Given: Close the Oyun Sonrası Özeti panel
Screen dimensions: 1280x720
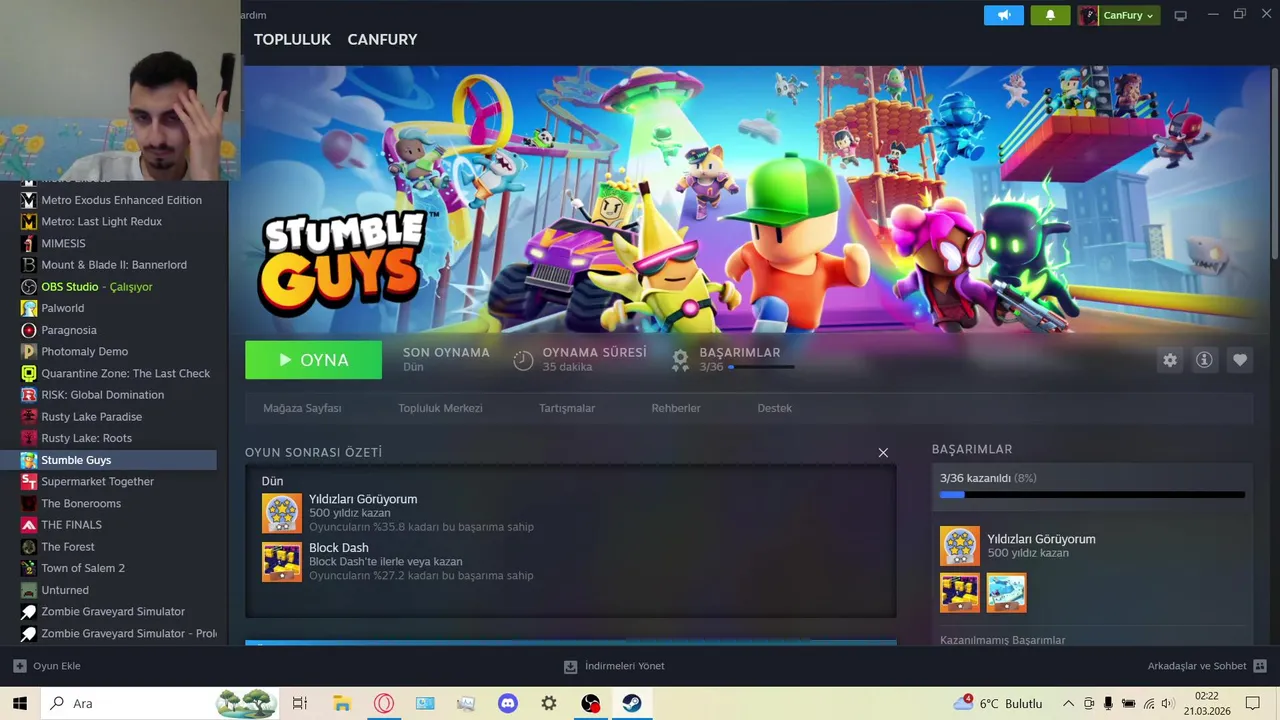Looking at the screenshot, I should (x=883, y=453).
